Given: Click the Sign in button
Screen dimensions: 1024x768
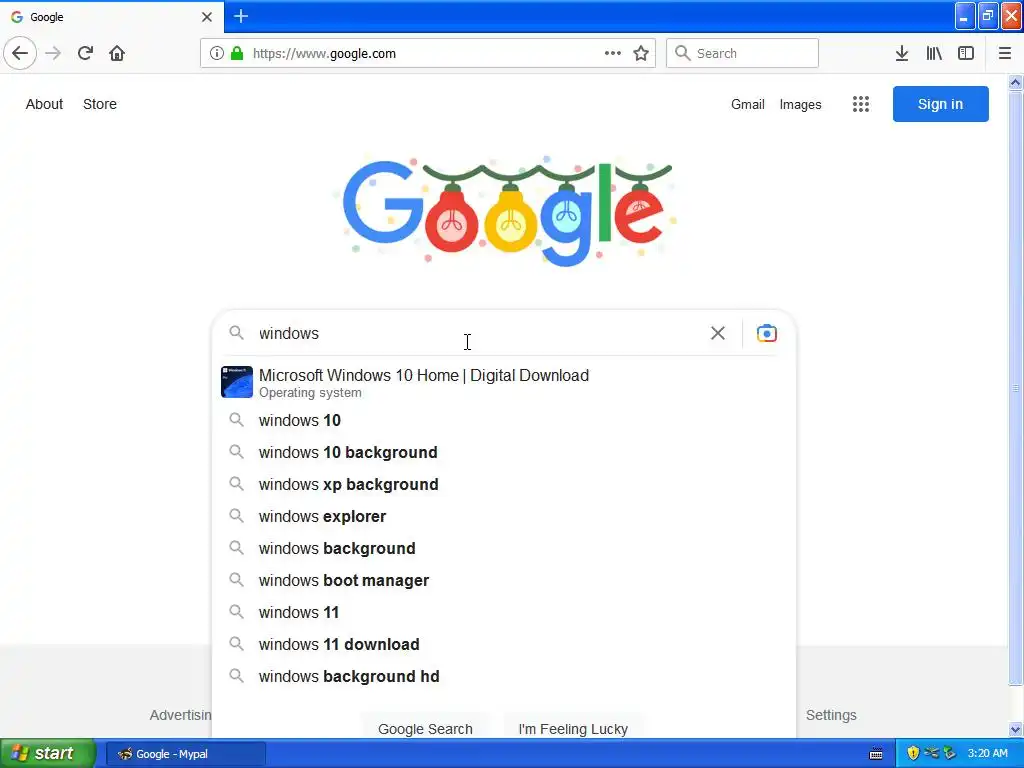Looking at the screenshot, I should [x=940, y=104].
